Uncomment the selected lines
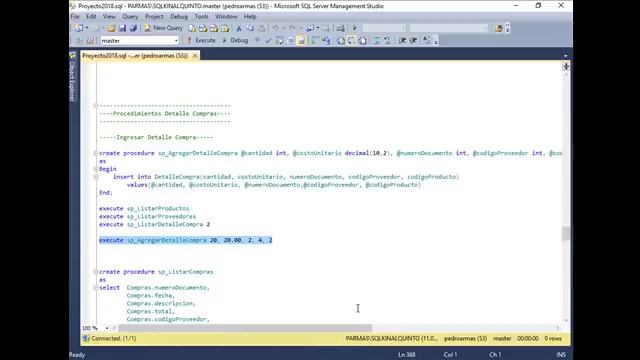The image size is (640, 360). coord(387,40)
